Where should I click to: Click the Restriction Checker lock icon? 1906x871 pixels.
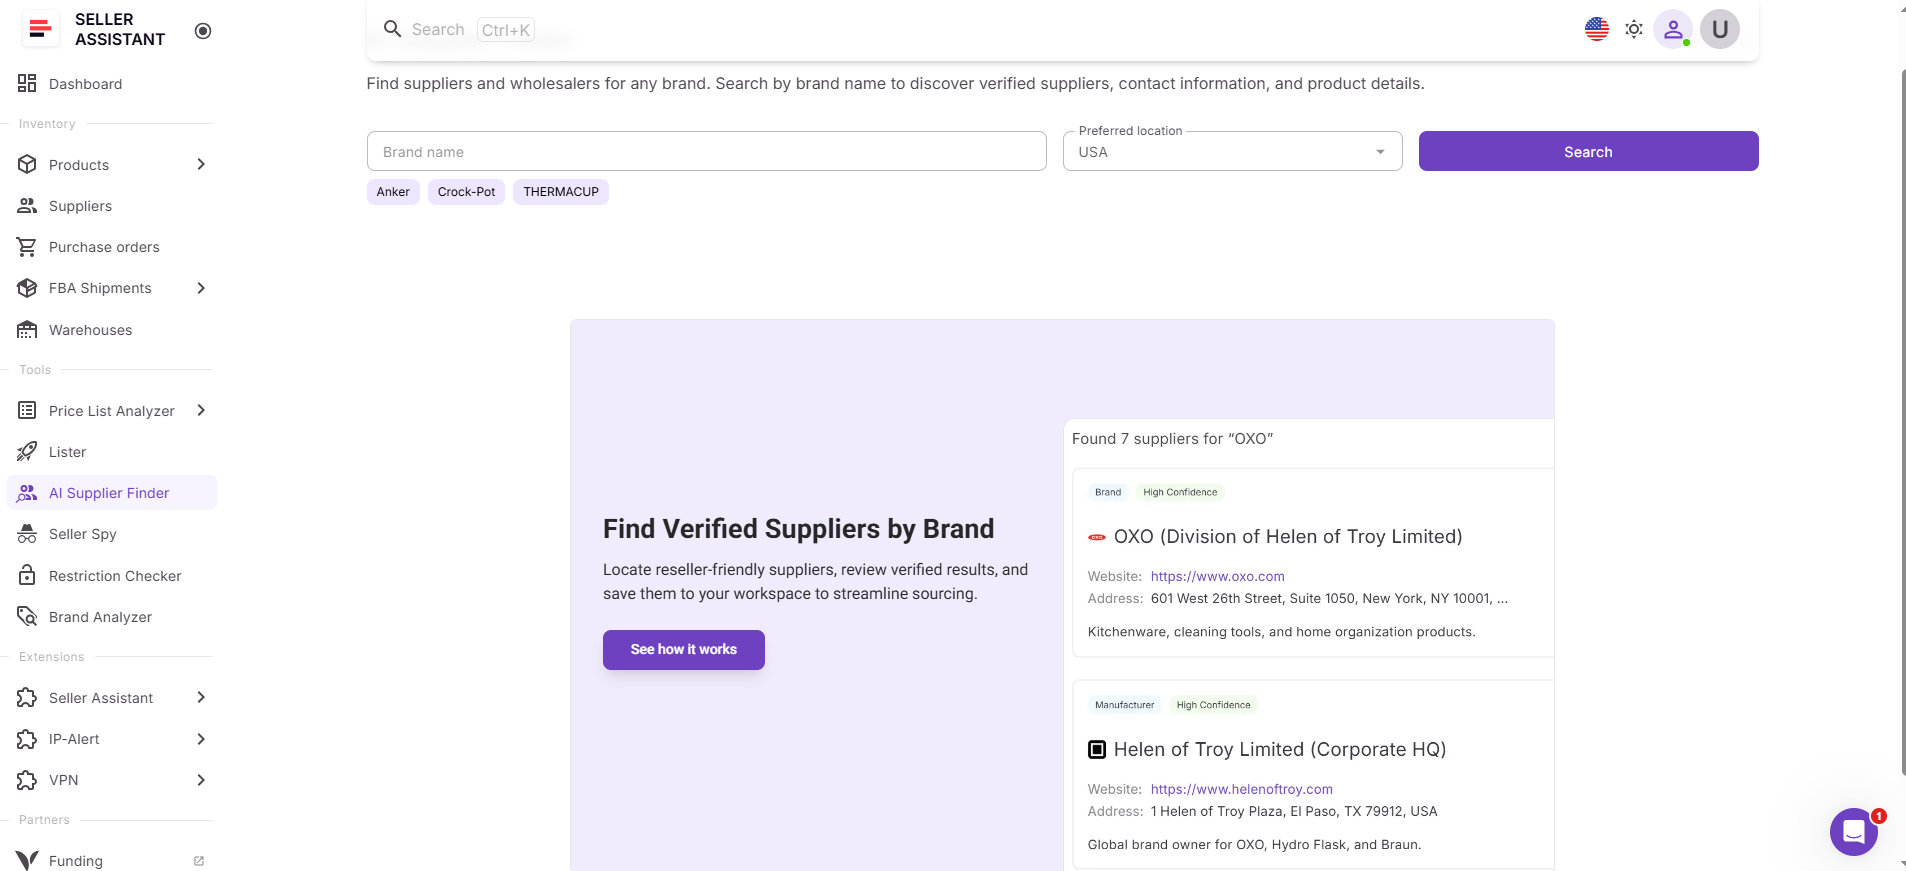pyautogui.click(x=27, y=575)
